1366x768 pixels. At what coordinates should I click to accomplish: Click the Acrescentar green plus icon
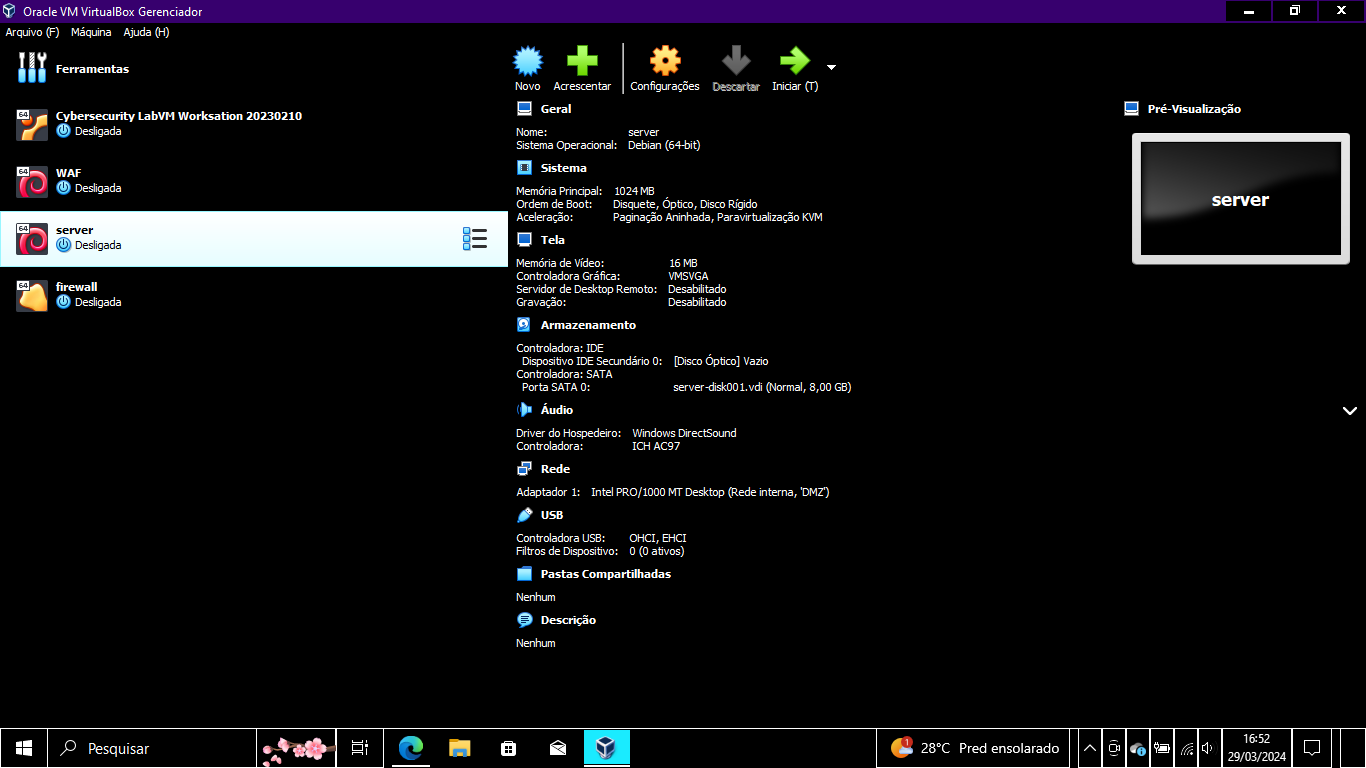pos(582,61)
